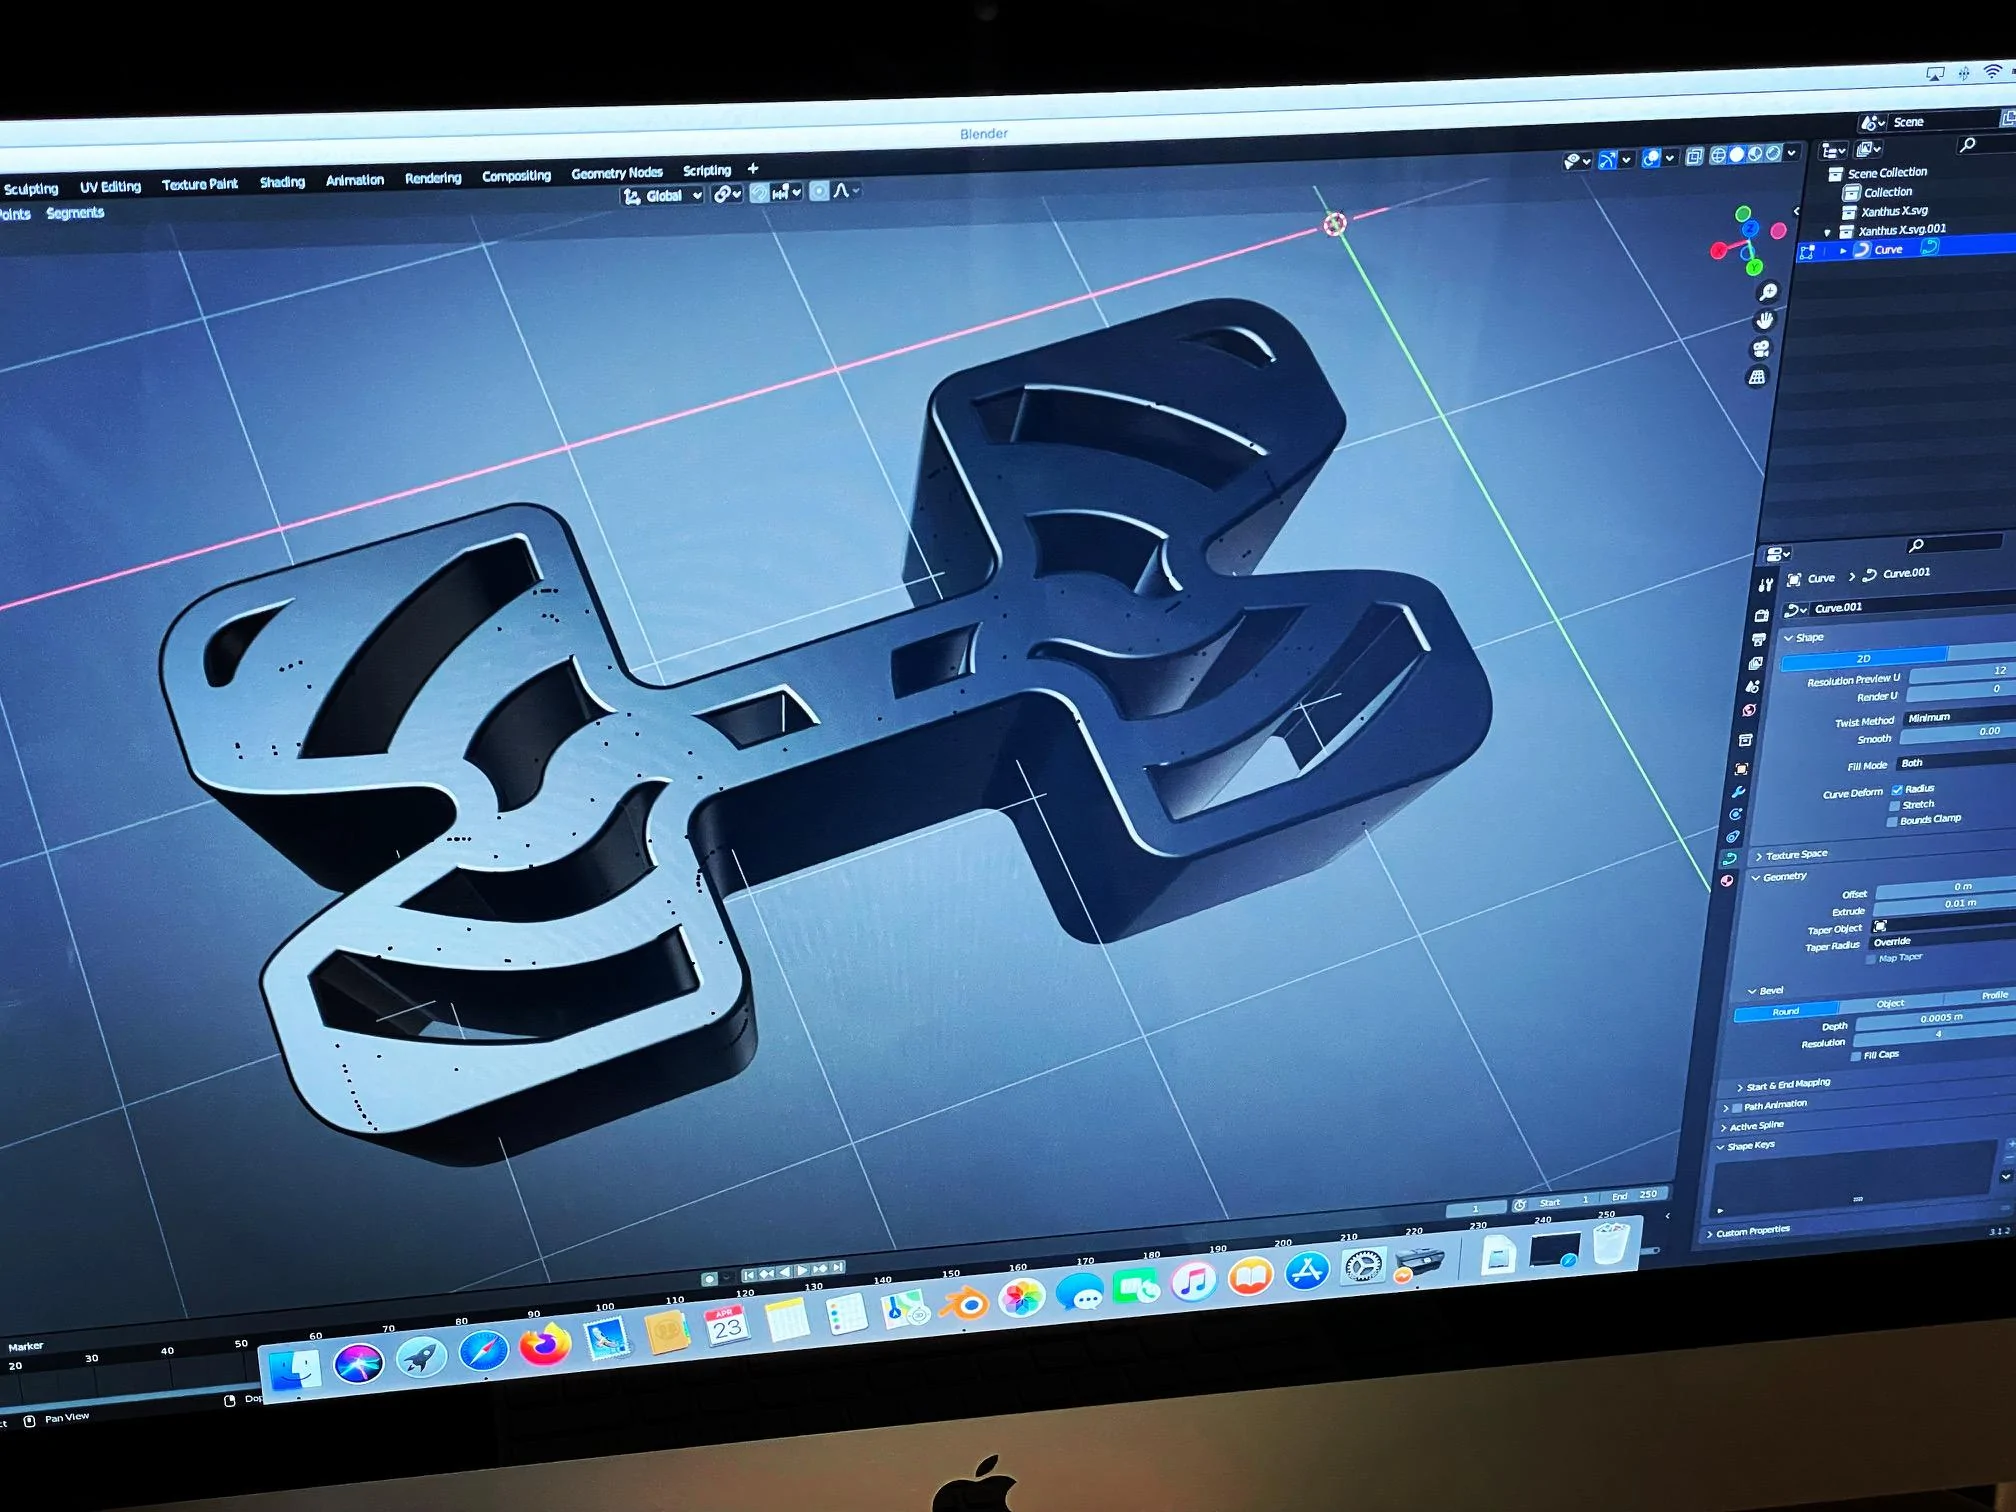
Task: Open the Taper Radius Override dropdown
Action: [x=1941, y=940]
